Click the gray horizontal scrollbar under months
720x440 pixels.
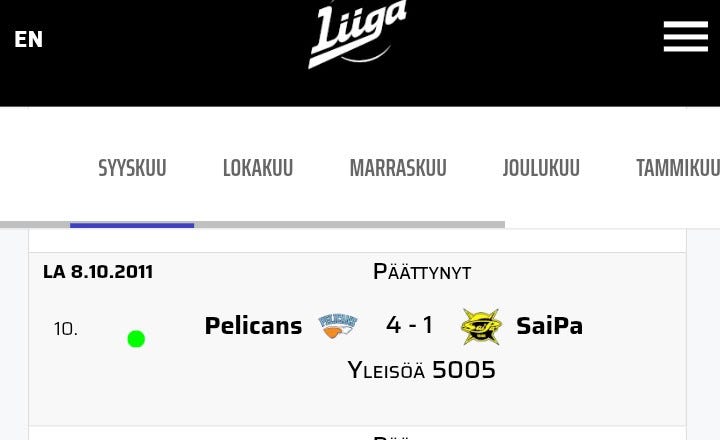[350, 225]
